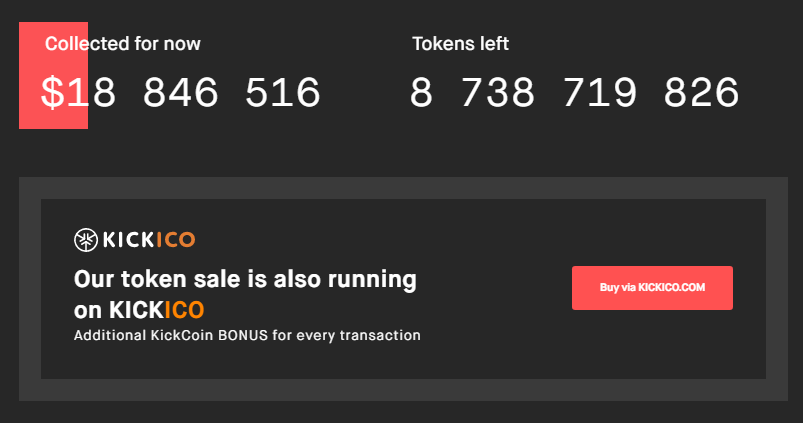Viewport: 803px width, 423px height.
Task: Click the KICKICO circular snowflake logo icon
Action: coord(86,240)
